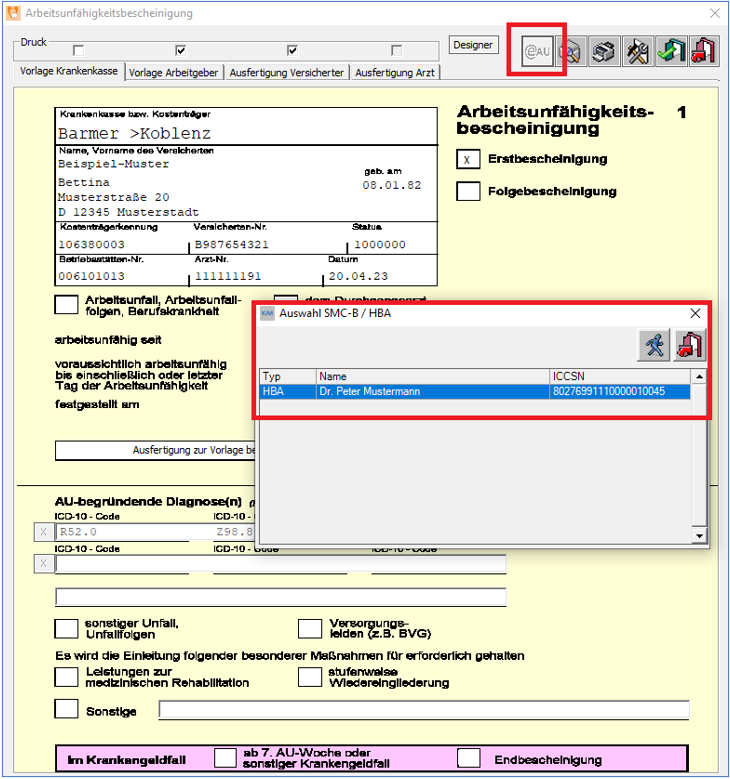730x779 pixels.
Task: Click into the Sonstige text field
Action: (x=424, y=711)
